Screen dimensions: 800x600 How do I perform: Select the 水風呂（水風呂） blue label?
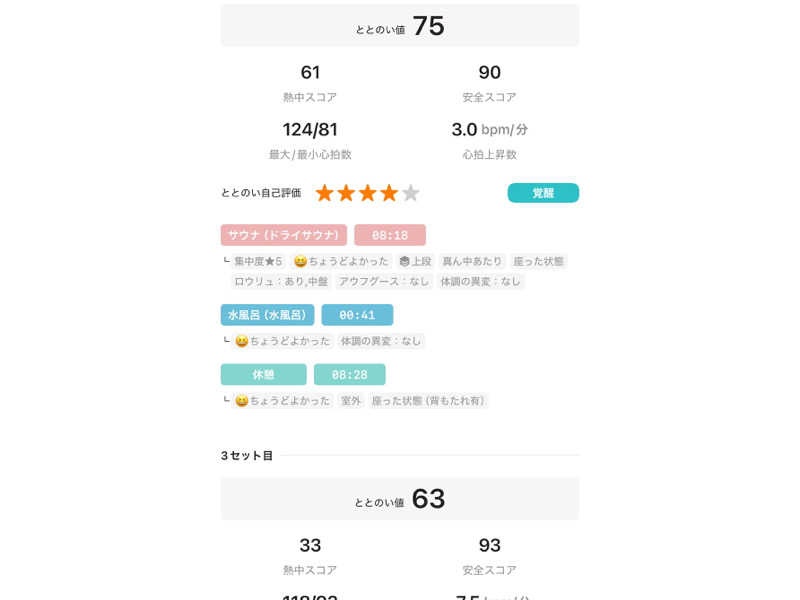tap(267, 315)
